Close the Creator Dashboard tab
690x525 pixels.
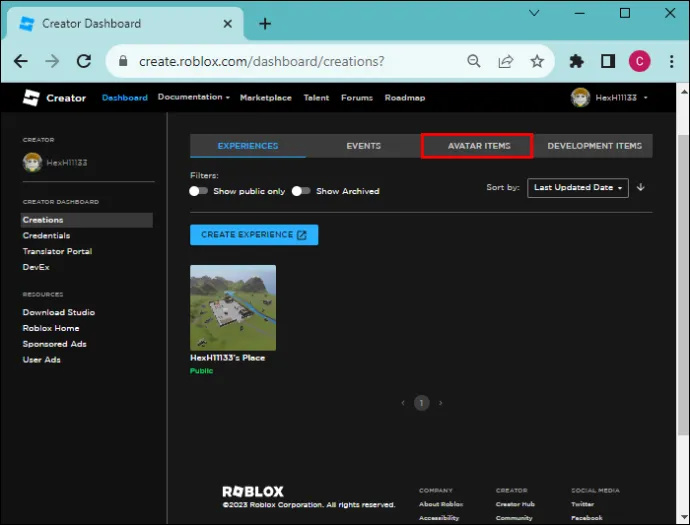point(228,24)
